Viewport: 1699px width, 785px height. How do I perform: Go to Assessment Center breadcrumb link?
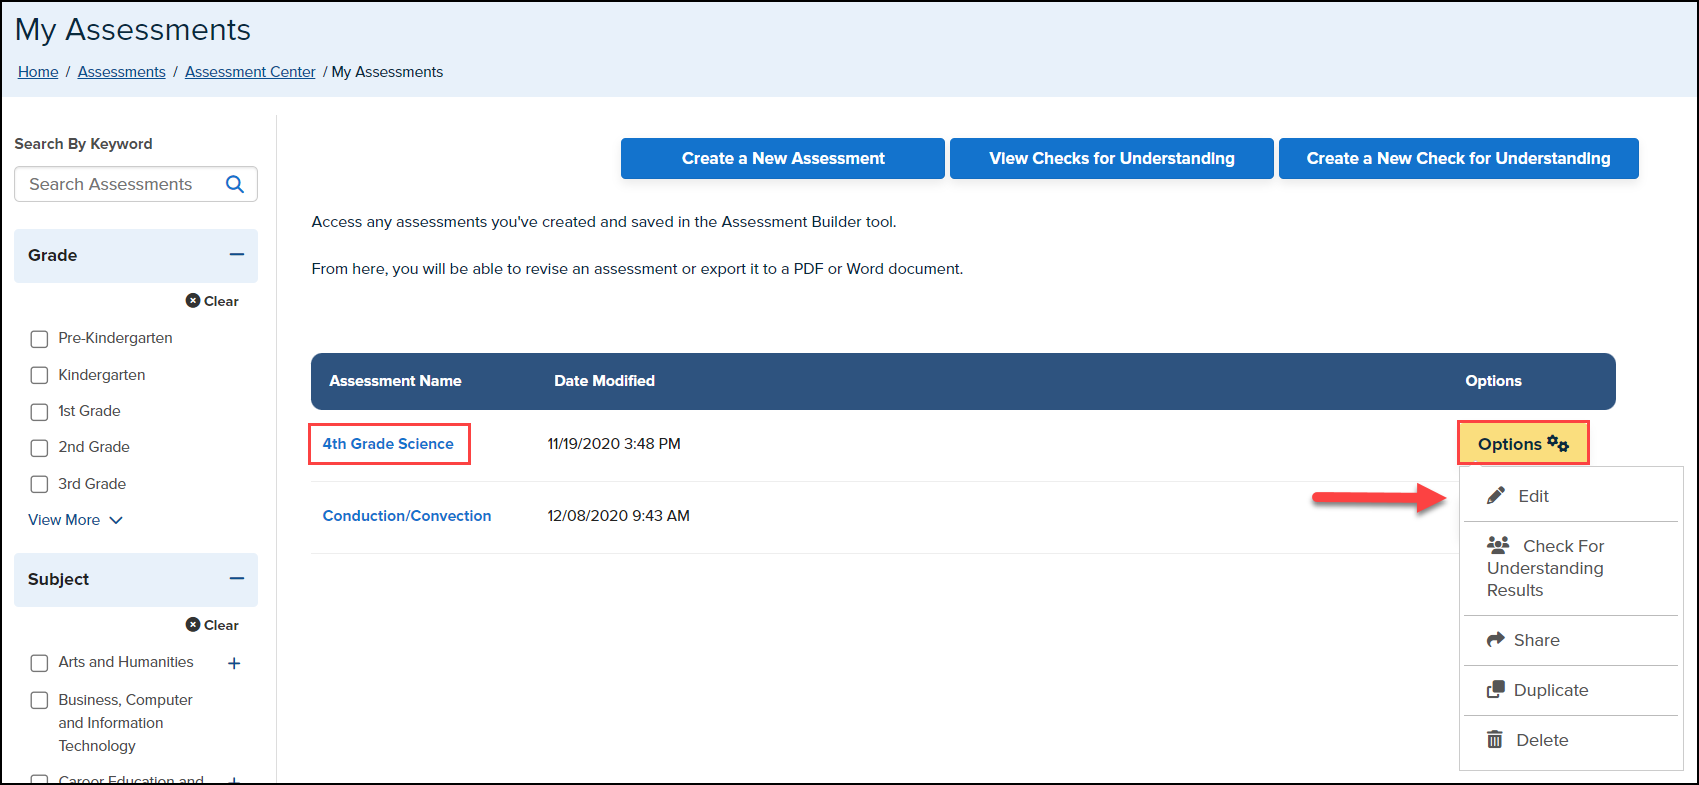click(250, 72)
